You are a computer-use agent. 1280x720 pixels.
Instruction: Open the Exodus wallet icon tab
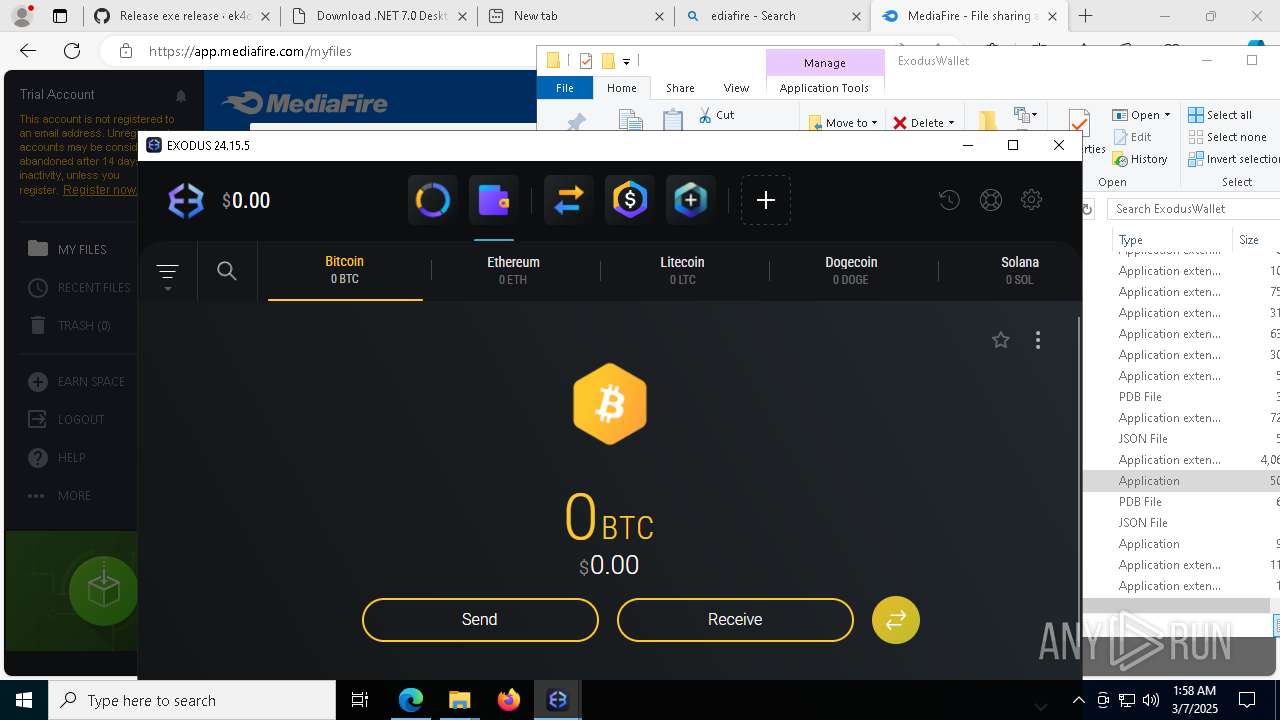pos(494,200)
